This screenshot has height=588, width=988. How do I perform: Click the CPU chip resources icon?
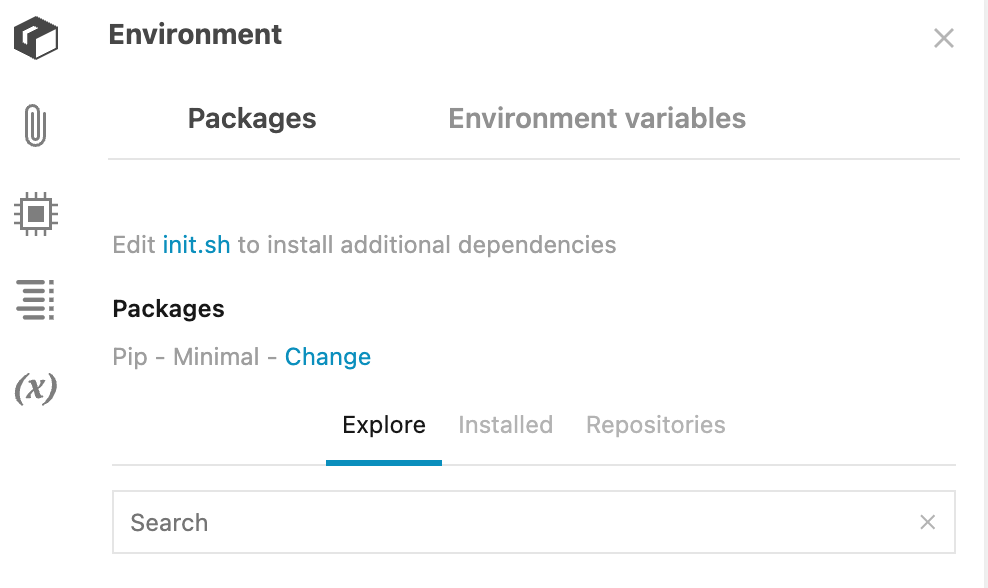pyautogui.click(x=36, y=212)
